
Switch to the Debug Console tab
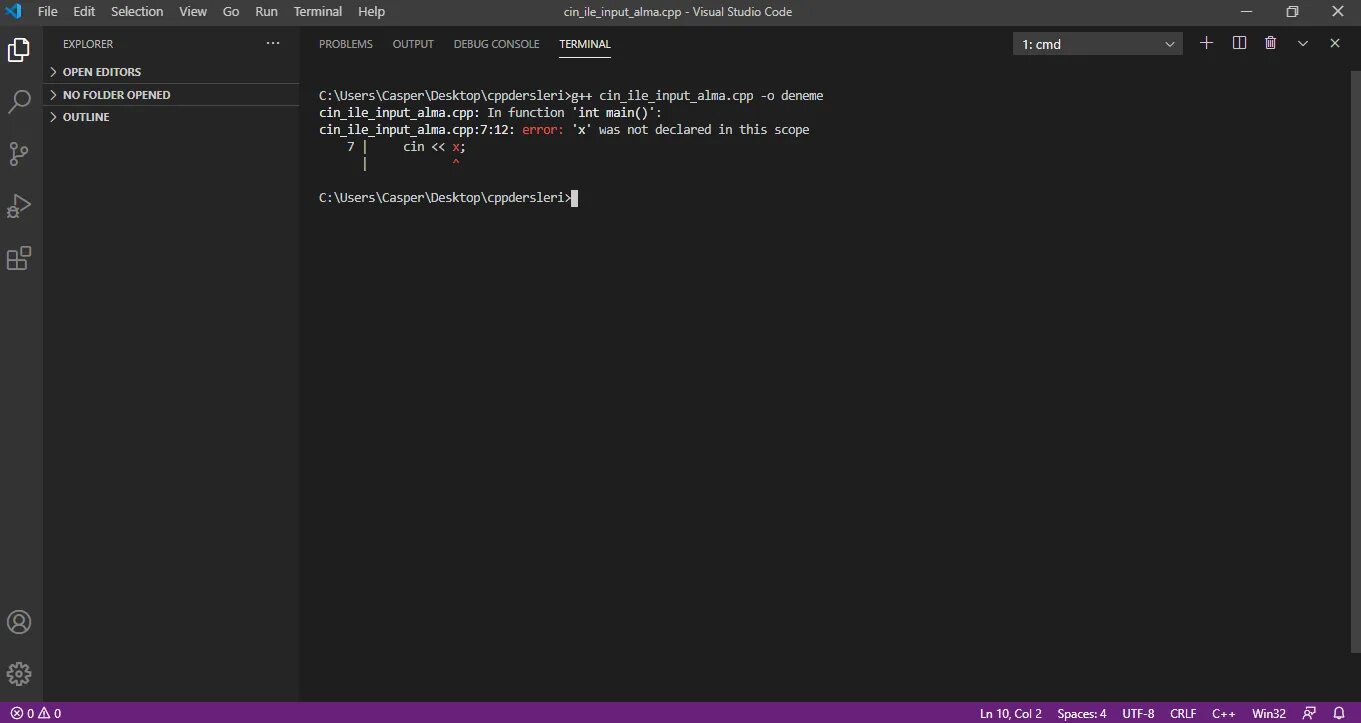pos(496,44)
